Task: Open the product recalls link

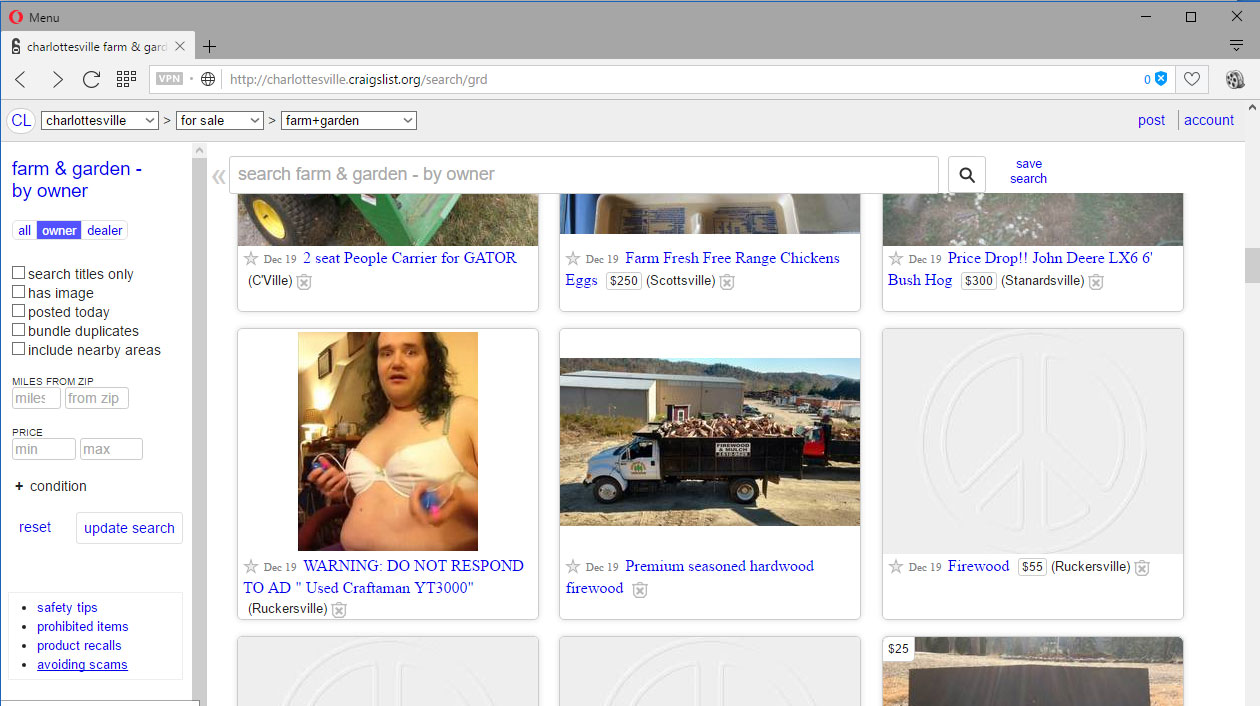Action: pos(79,645)
